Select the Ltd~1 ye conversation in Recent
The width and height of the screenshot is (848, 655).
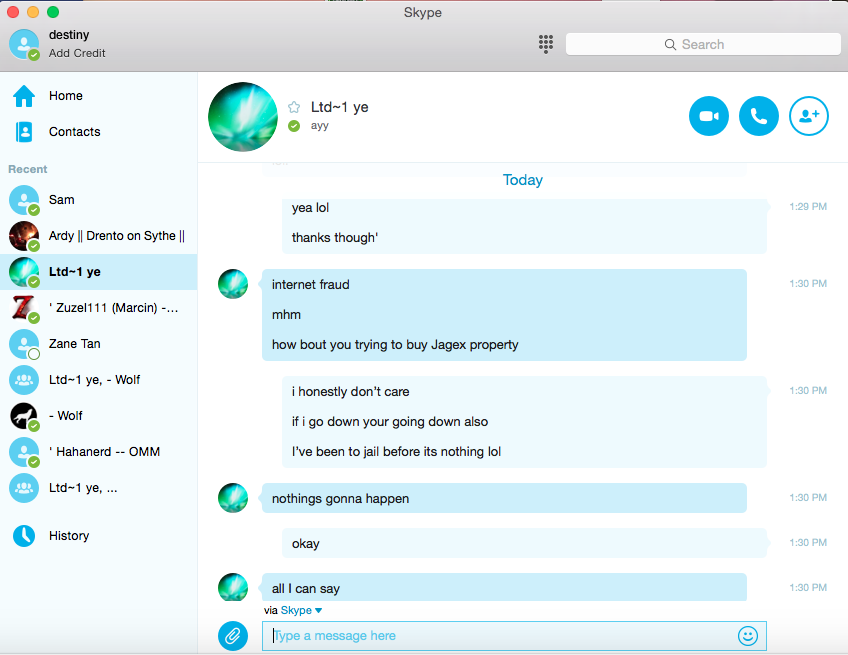pyautogui.click(x=98, y=272)
